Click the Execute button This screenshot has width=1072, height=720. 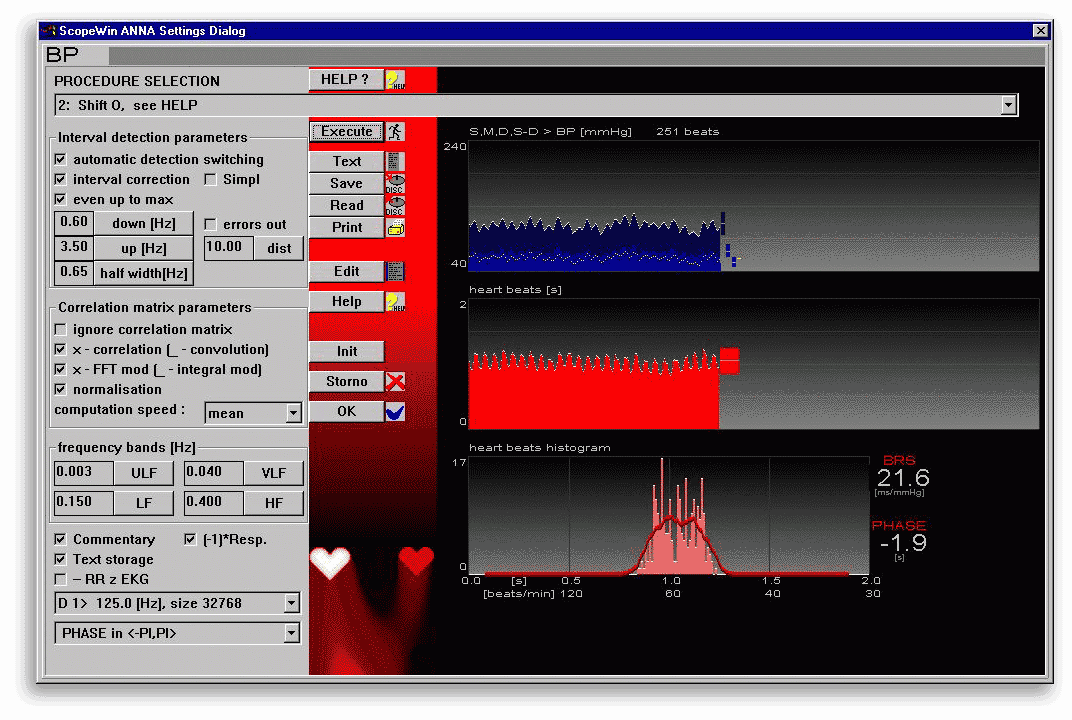click(x=347, y=132)
